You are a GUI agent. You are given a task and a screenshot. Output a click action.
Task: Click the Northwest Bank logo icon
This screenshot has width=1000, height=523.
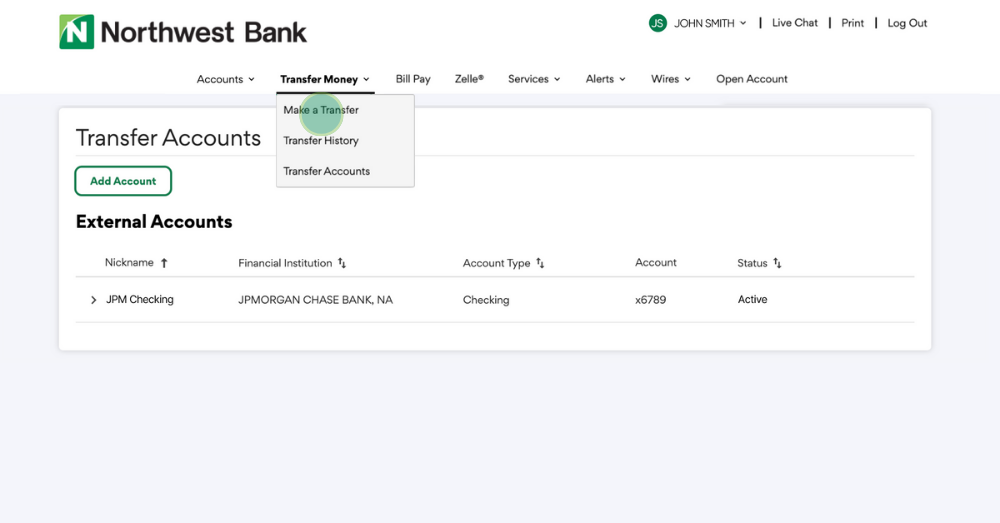tap(76, 32)
